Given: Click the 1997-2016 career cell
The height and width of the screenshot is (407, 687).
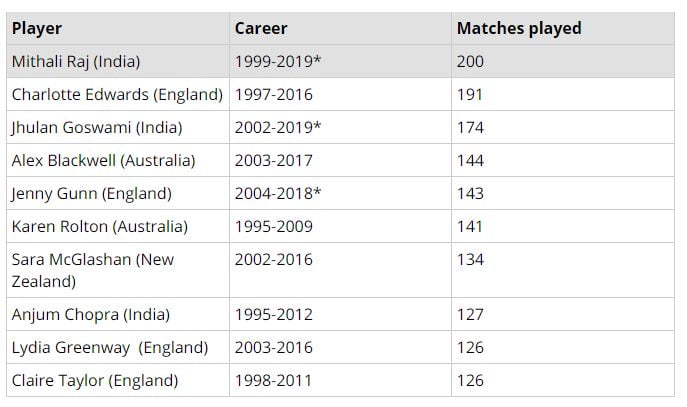Looking at the screenshot, I should pos(273,94).
